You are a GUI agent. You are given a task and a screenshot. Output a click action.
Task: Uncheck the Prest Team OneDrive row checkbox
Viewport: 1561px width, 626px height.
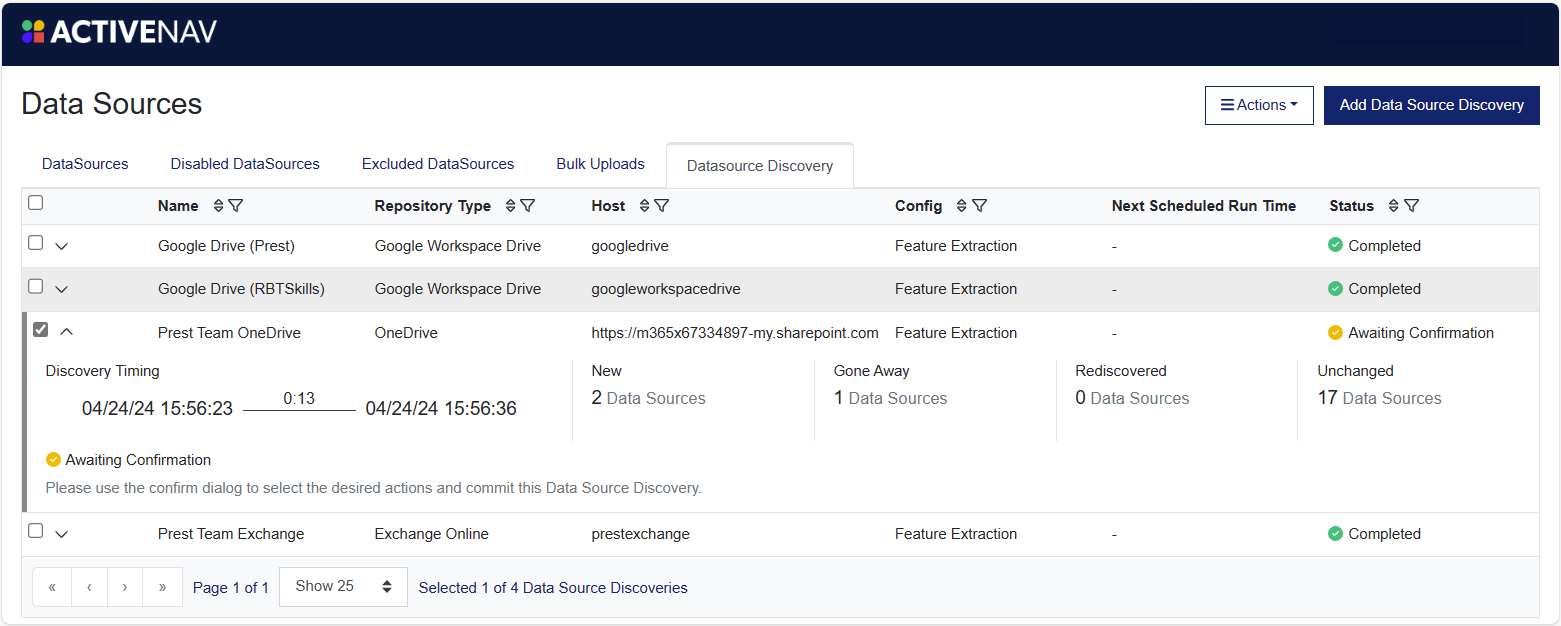[x=40, y=330]
